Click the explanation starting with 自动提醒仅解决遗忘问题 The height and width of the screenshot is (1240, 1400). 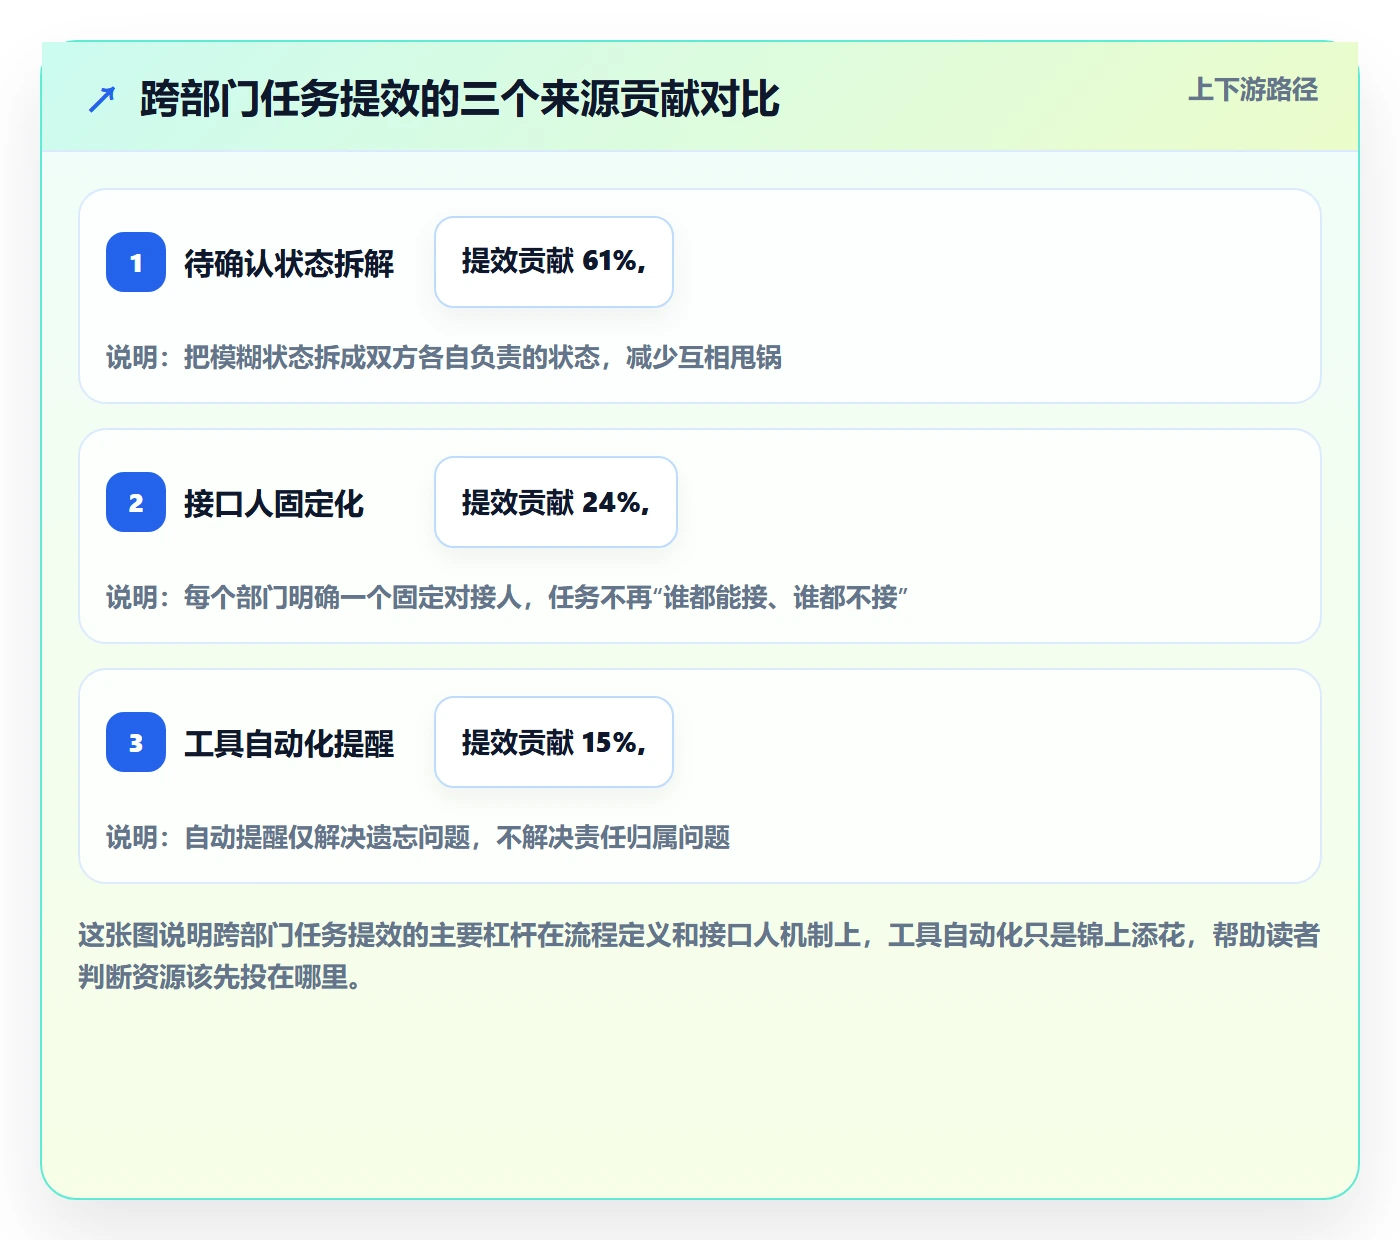[x=418, y=837]
